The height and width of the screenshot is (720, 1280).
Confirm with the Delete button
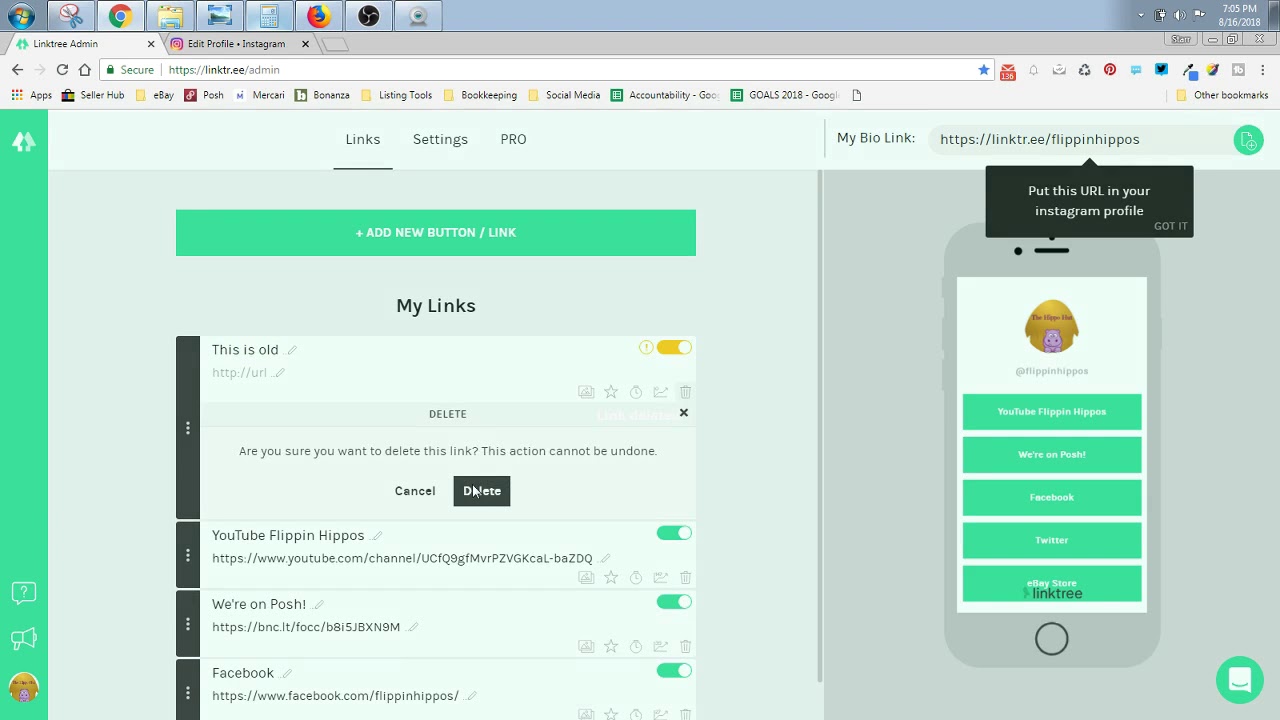point(482,491)
